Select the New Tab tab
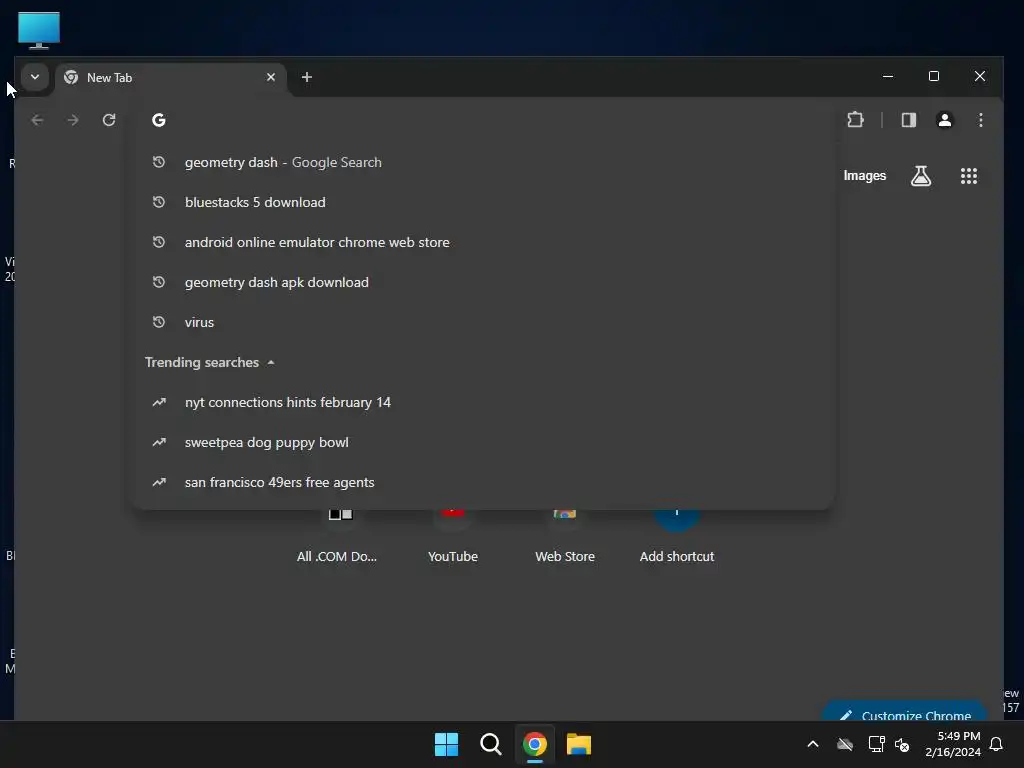The width and height of the screenshot is (1024, 768). point(171,78)
